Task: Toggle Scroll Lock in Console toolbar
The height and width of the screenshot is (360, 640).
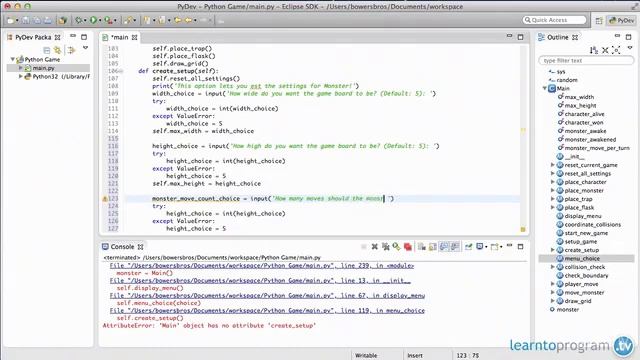Action: pyautogui.click(x=433, y=247)
